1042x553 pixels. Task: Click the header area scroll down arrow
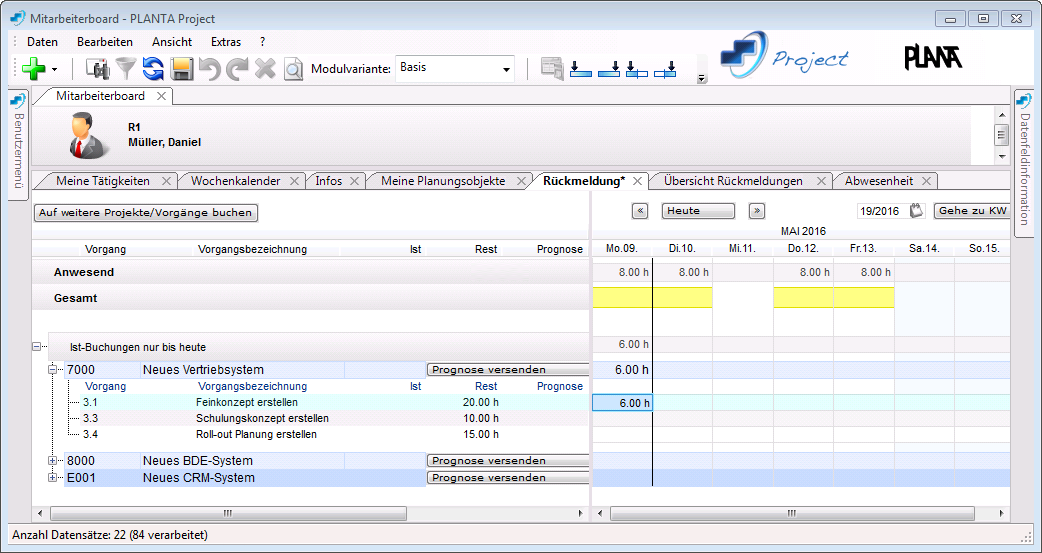click(1002, 157)
